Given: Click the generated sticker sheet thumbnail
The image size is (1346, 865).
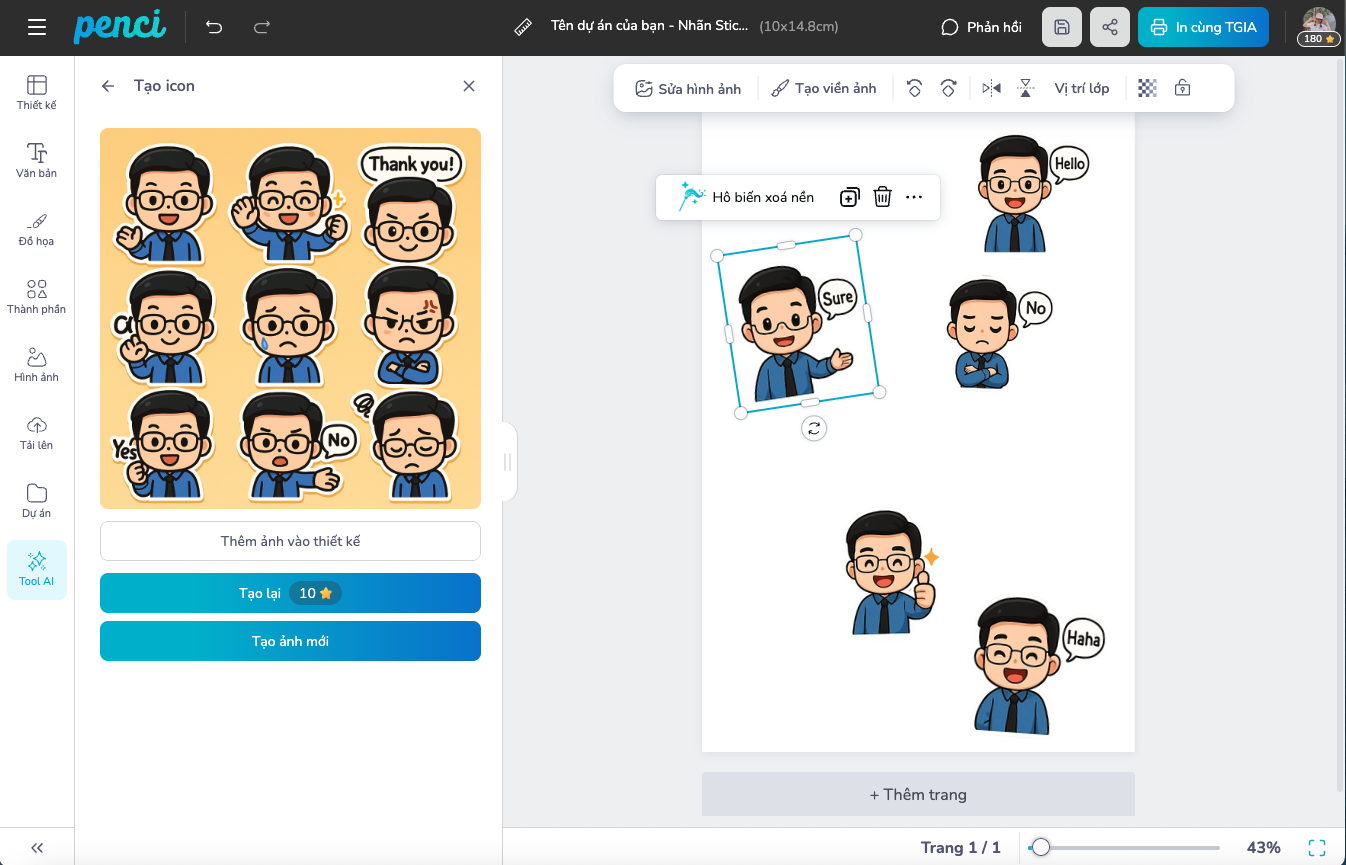Looking at the screenshot, I should pos(290,318).
